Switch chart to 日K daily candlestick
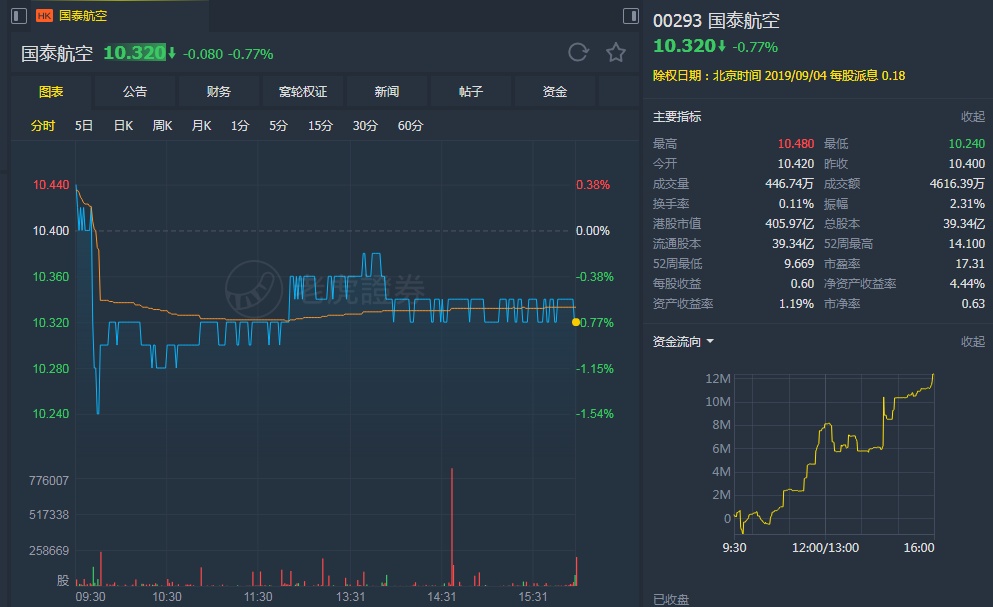This screenshot has width=993, height=607. pos(123,126)
